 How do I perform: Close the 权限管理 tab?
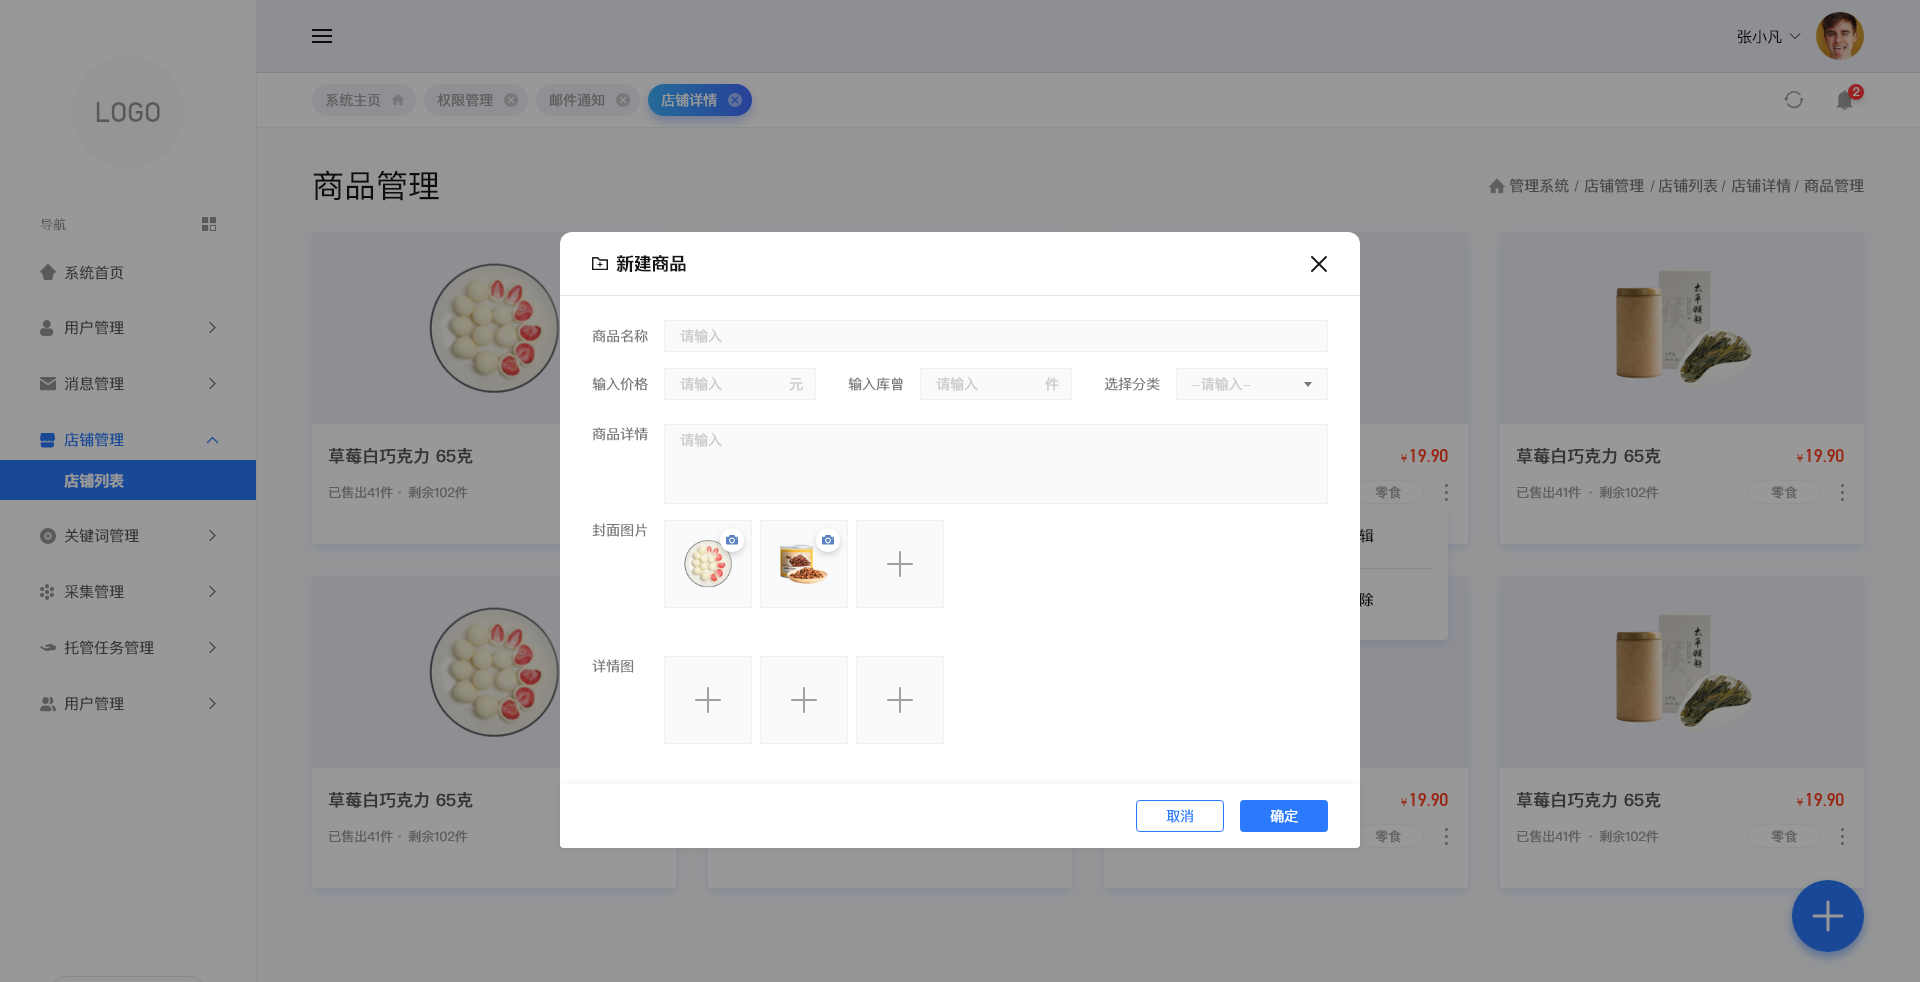tap(511, 100)
